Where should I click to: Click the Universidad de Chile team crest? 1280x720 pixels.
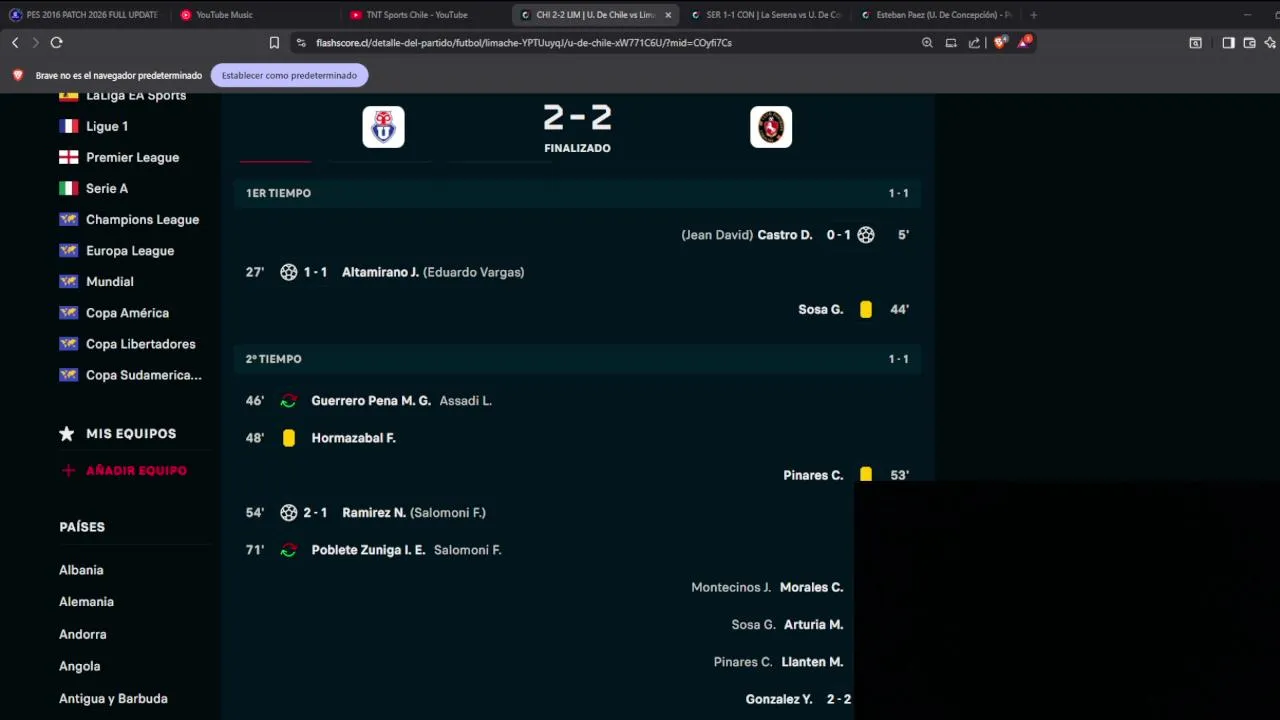pyautogui.click(x=383, y=127)
